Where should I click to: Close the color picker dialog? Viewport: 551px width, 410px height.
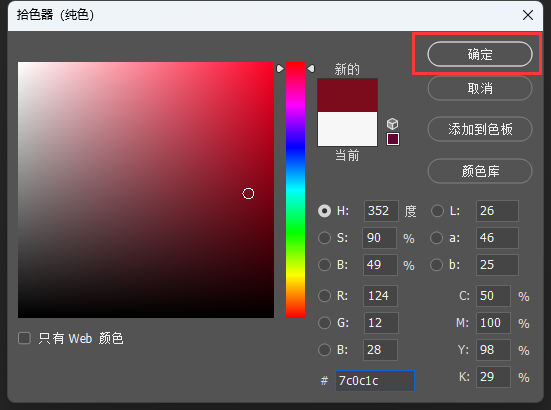coord(528,15)
